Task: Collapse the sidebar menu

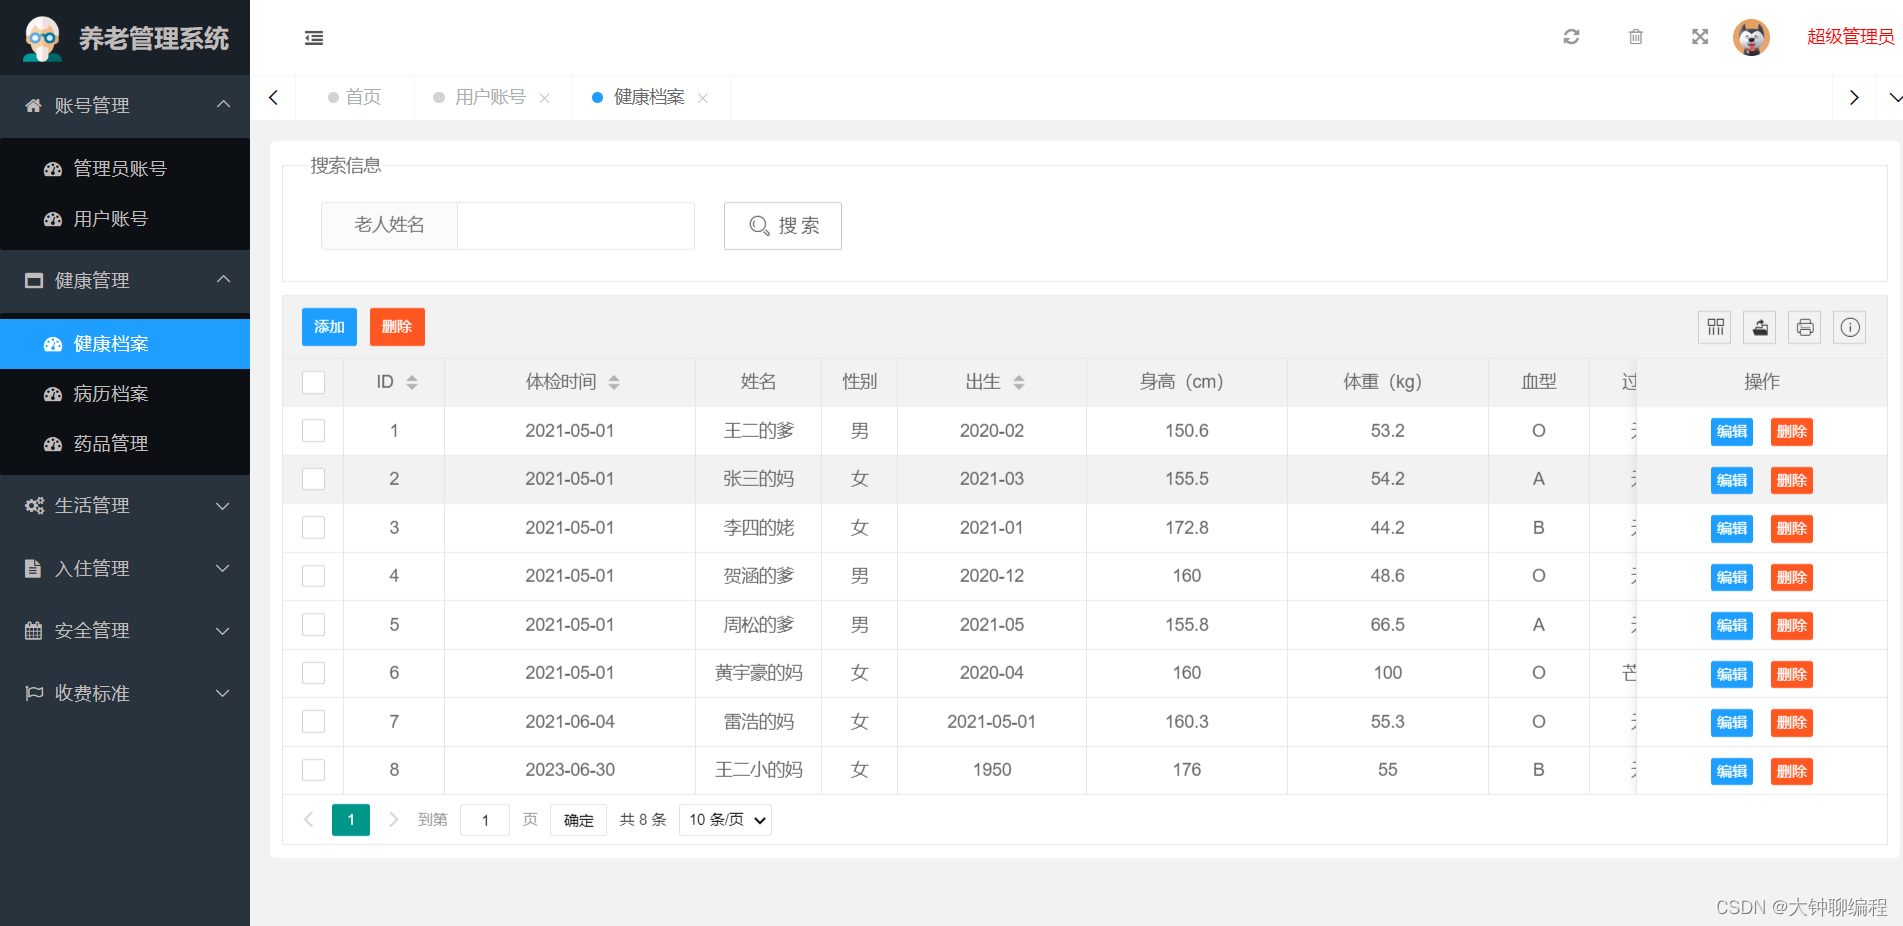Action: tap(313, 37)
